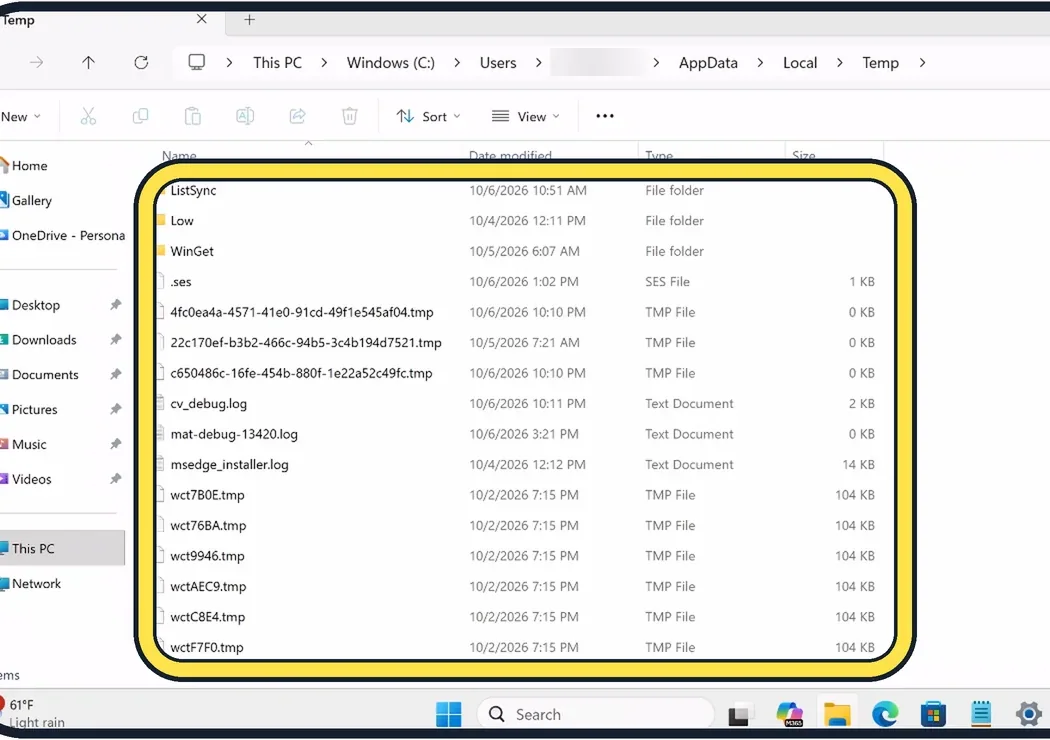Click the Rename icon in toolbar
Screen dimensions: 1050x740
(x=245, y=116)
